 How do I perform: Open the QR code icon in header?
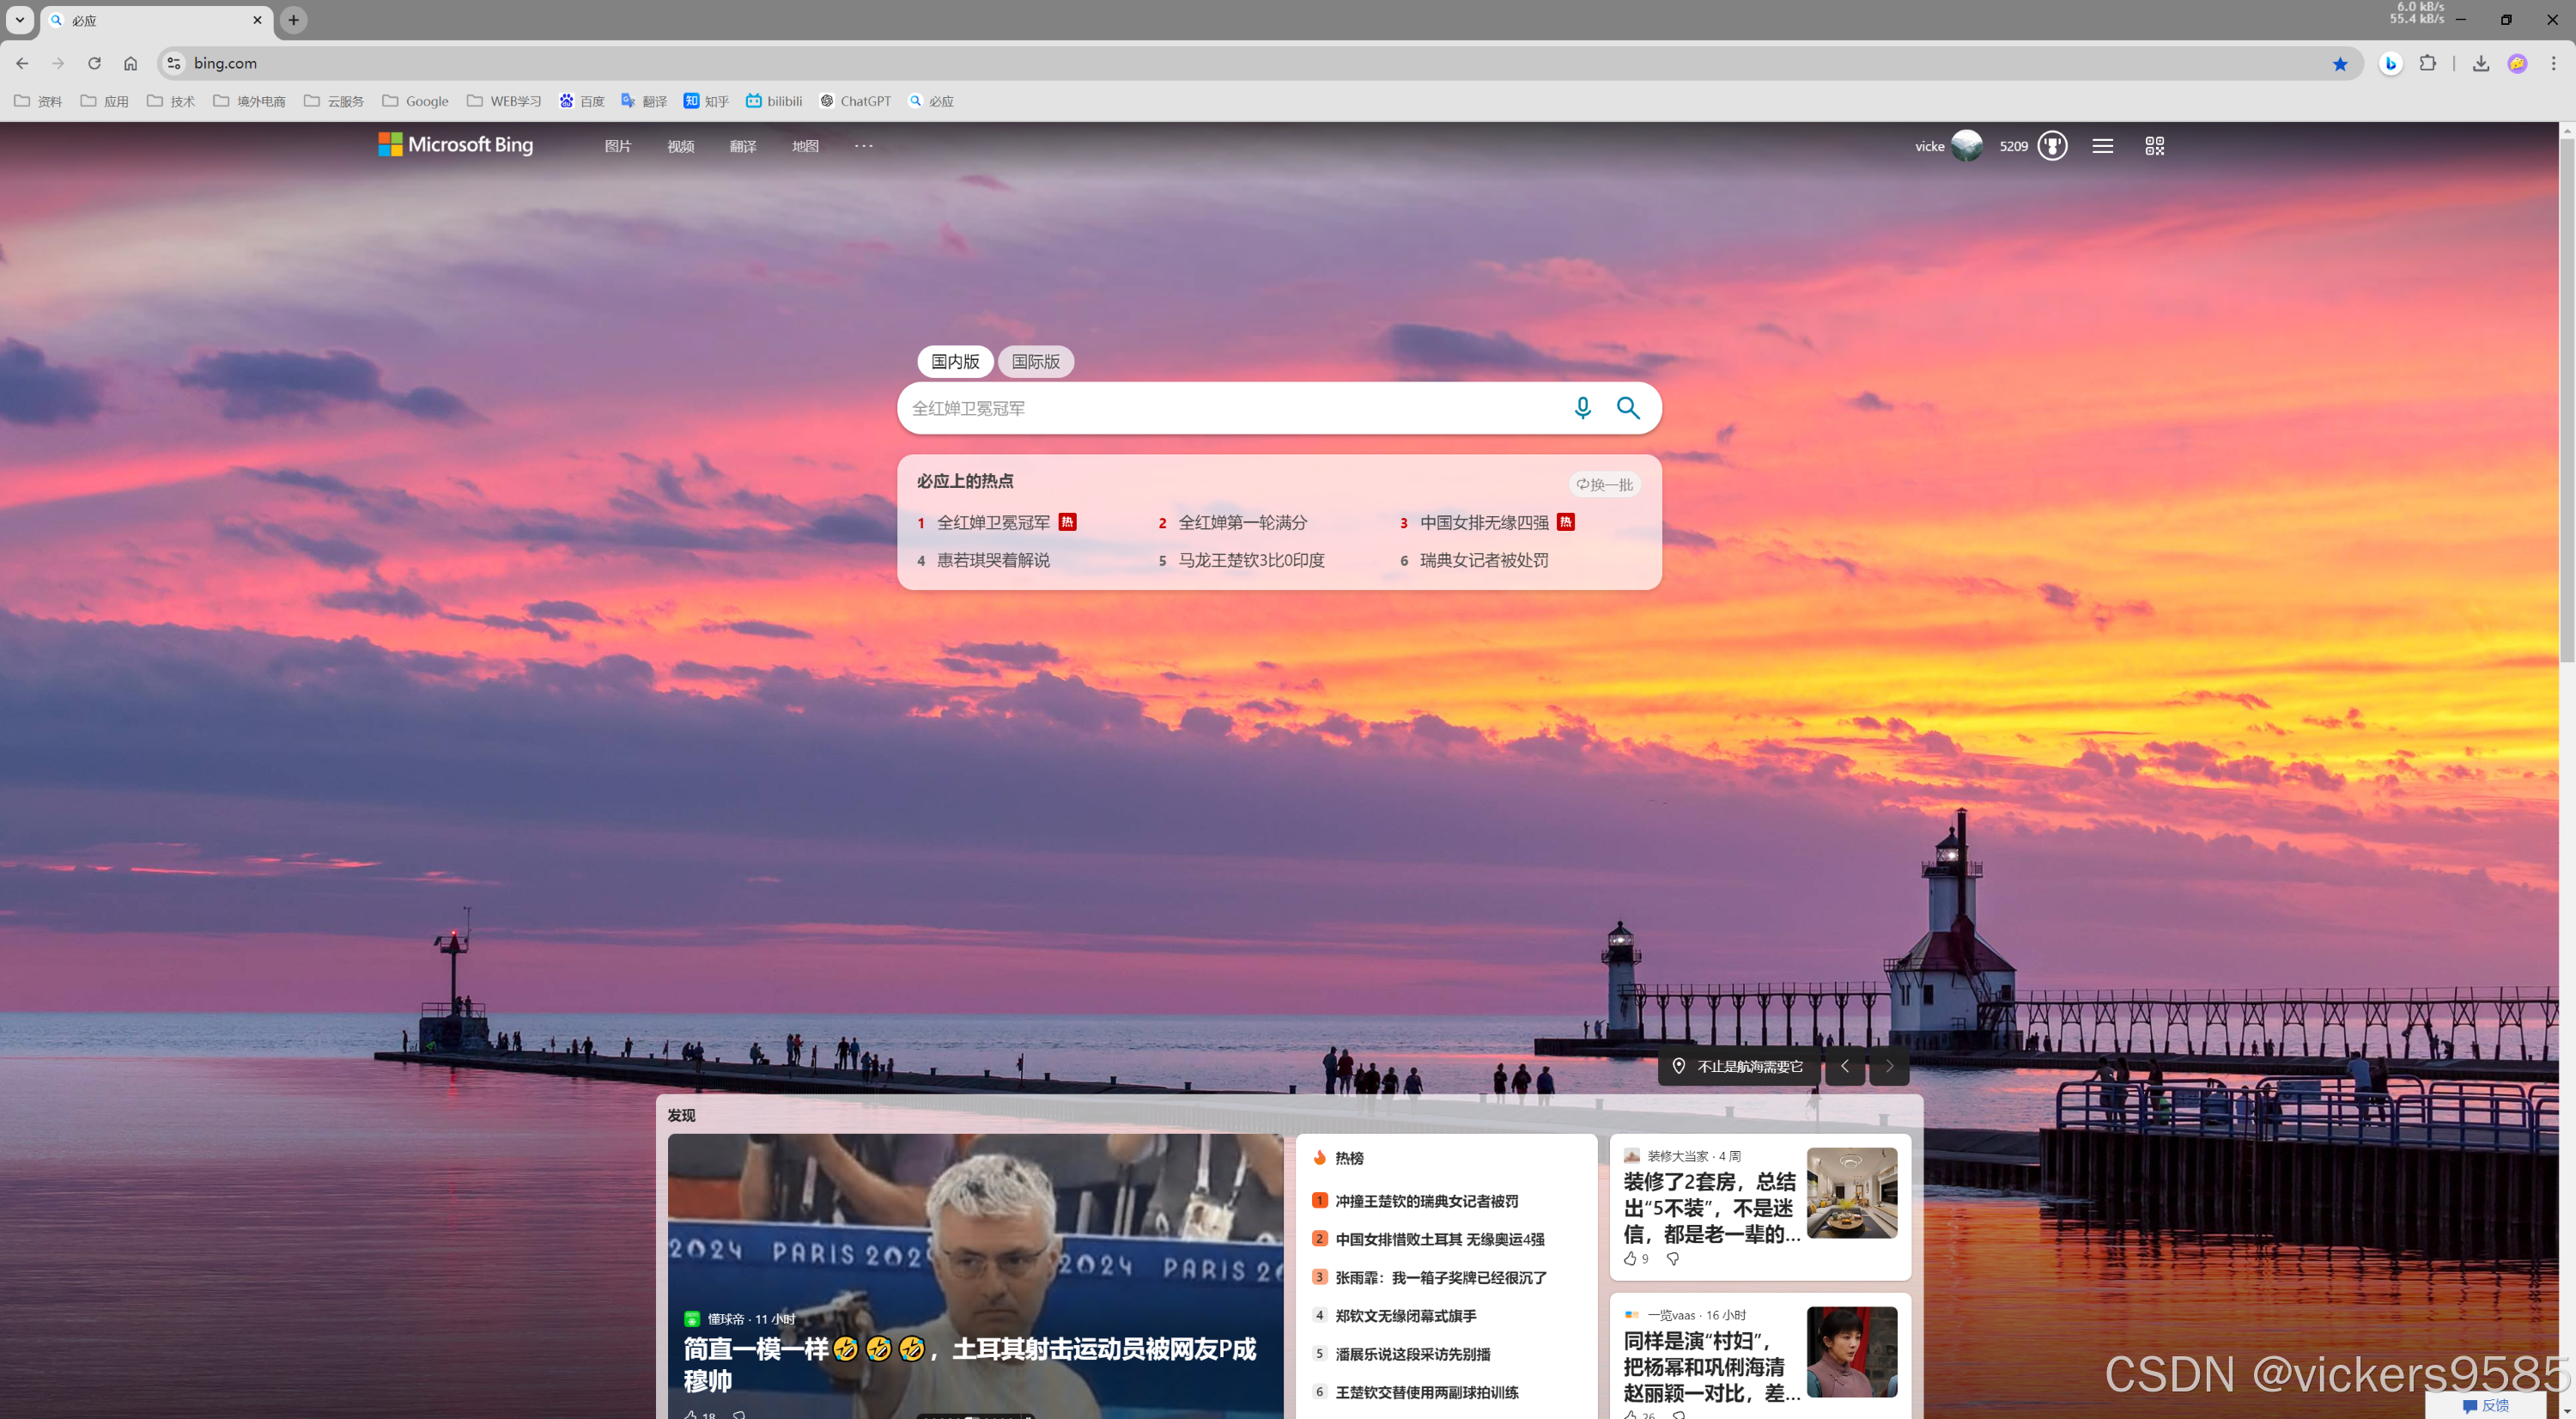tap(2154, 146)
